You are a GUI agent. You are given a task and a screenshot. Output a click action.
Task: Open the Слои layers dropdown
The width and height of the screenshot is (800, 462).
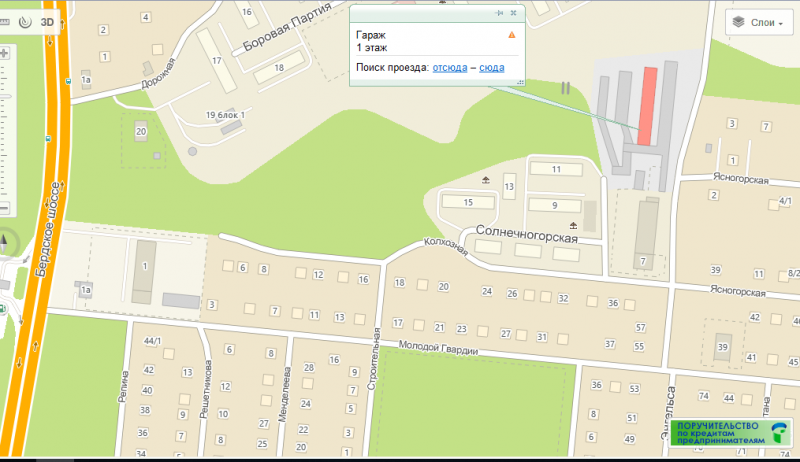758,22
